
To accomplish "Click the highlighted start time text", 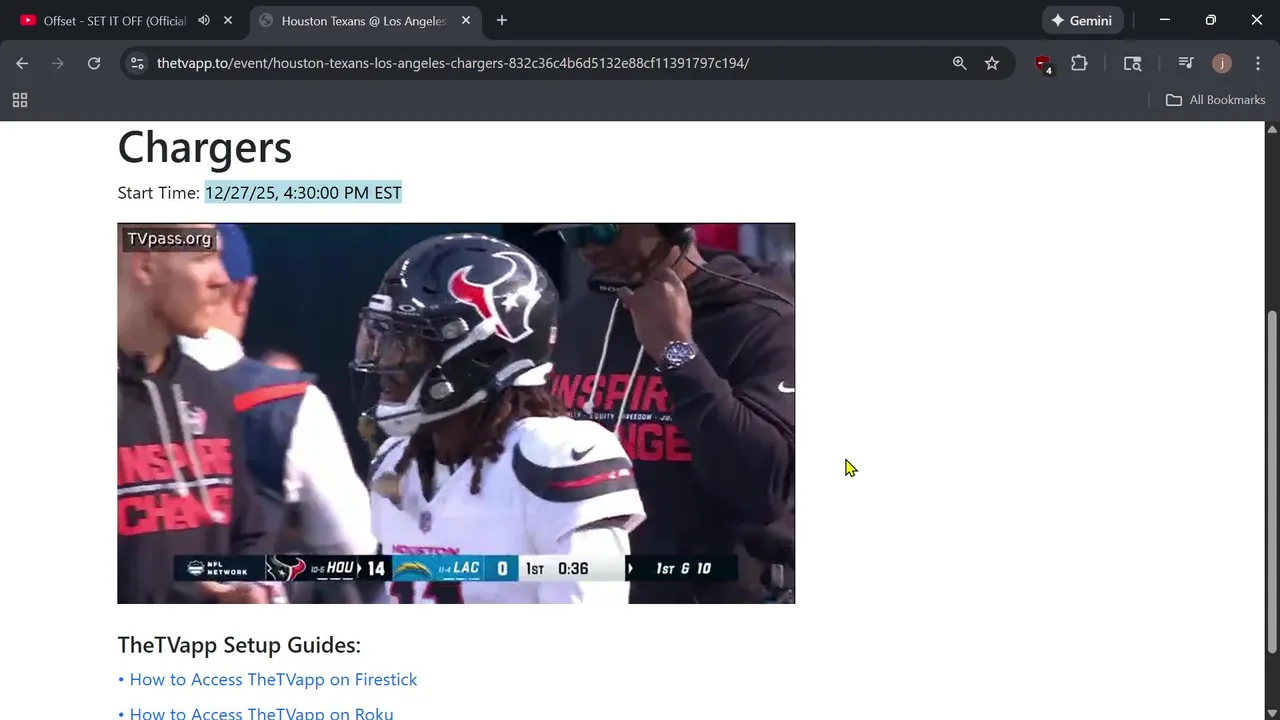I will point(303,193).
